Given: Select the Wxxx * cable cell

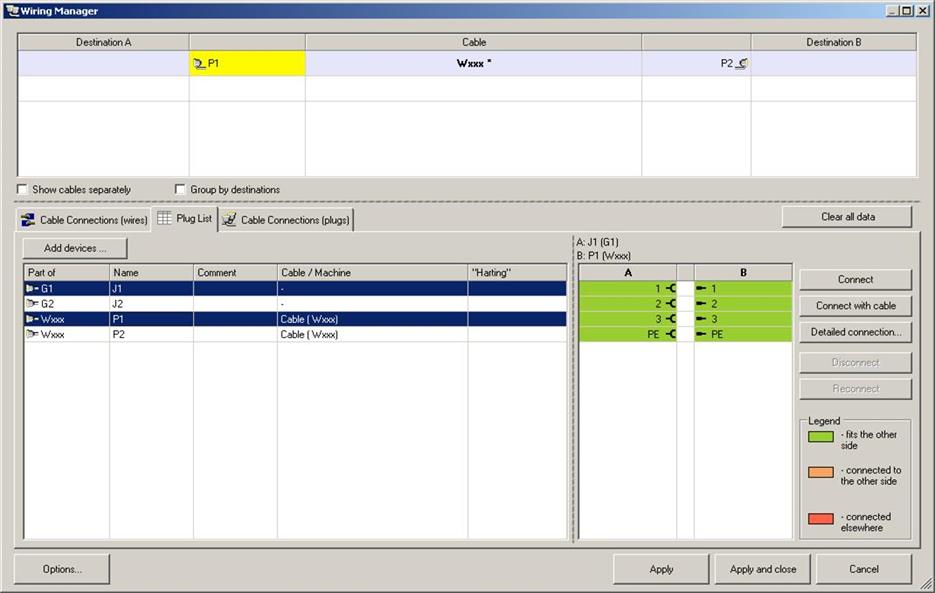Looking at the screenshot, I should (473, 63).
